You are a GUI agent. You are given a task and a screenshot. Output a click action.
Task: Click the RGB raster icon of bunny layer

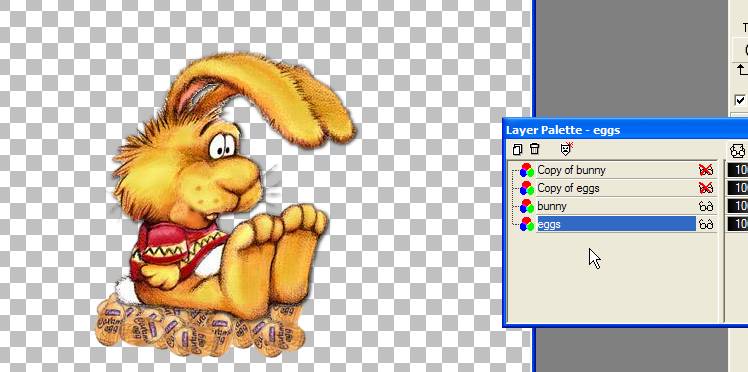point(527,207)
